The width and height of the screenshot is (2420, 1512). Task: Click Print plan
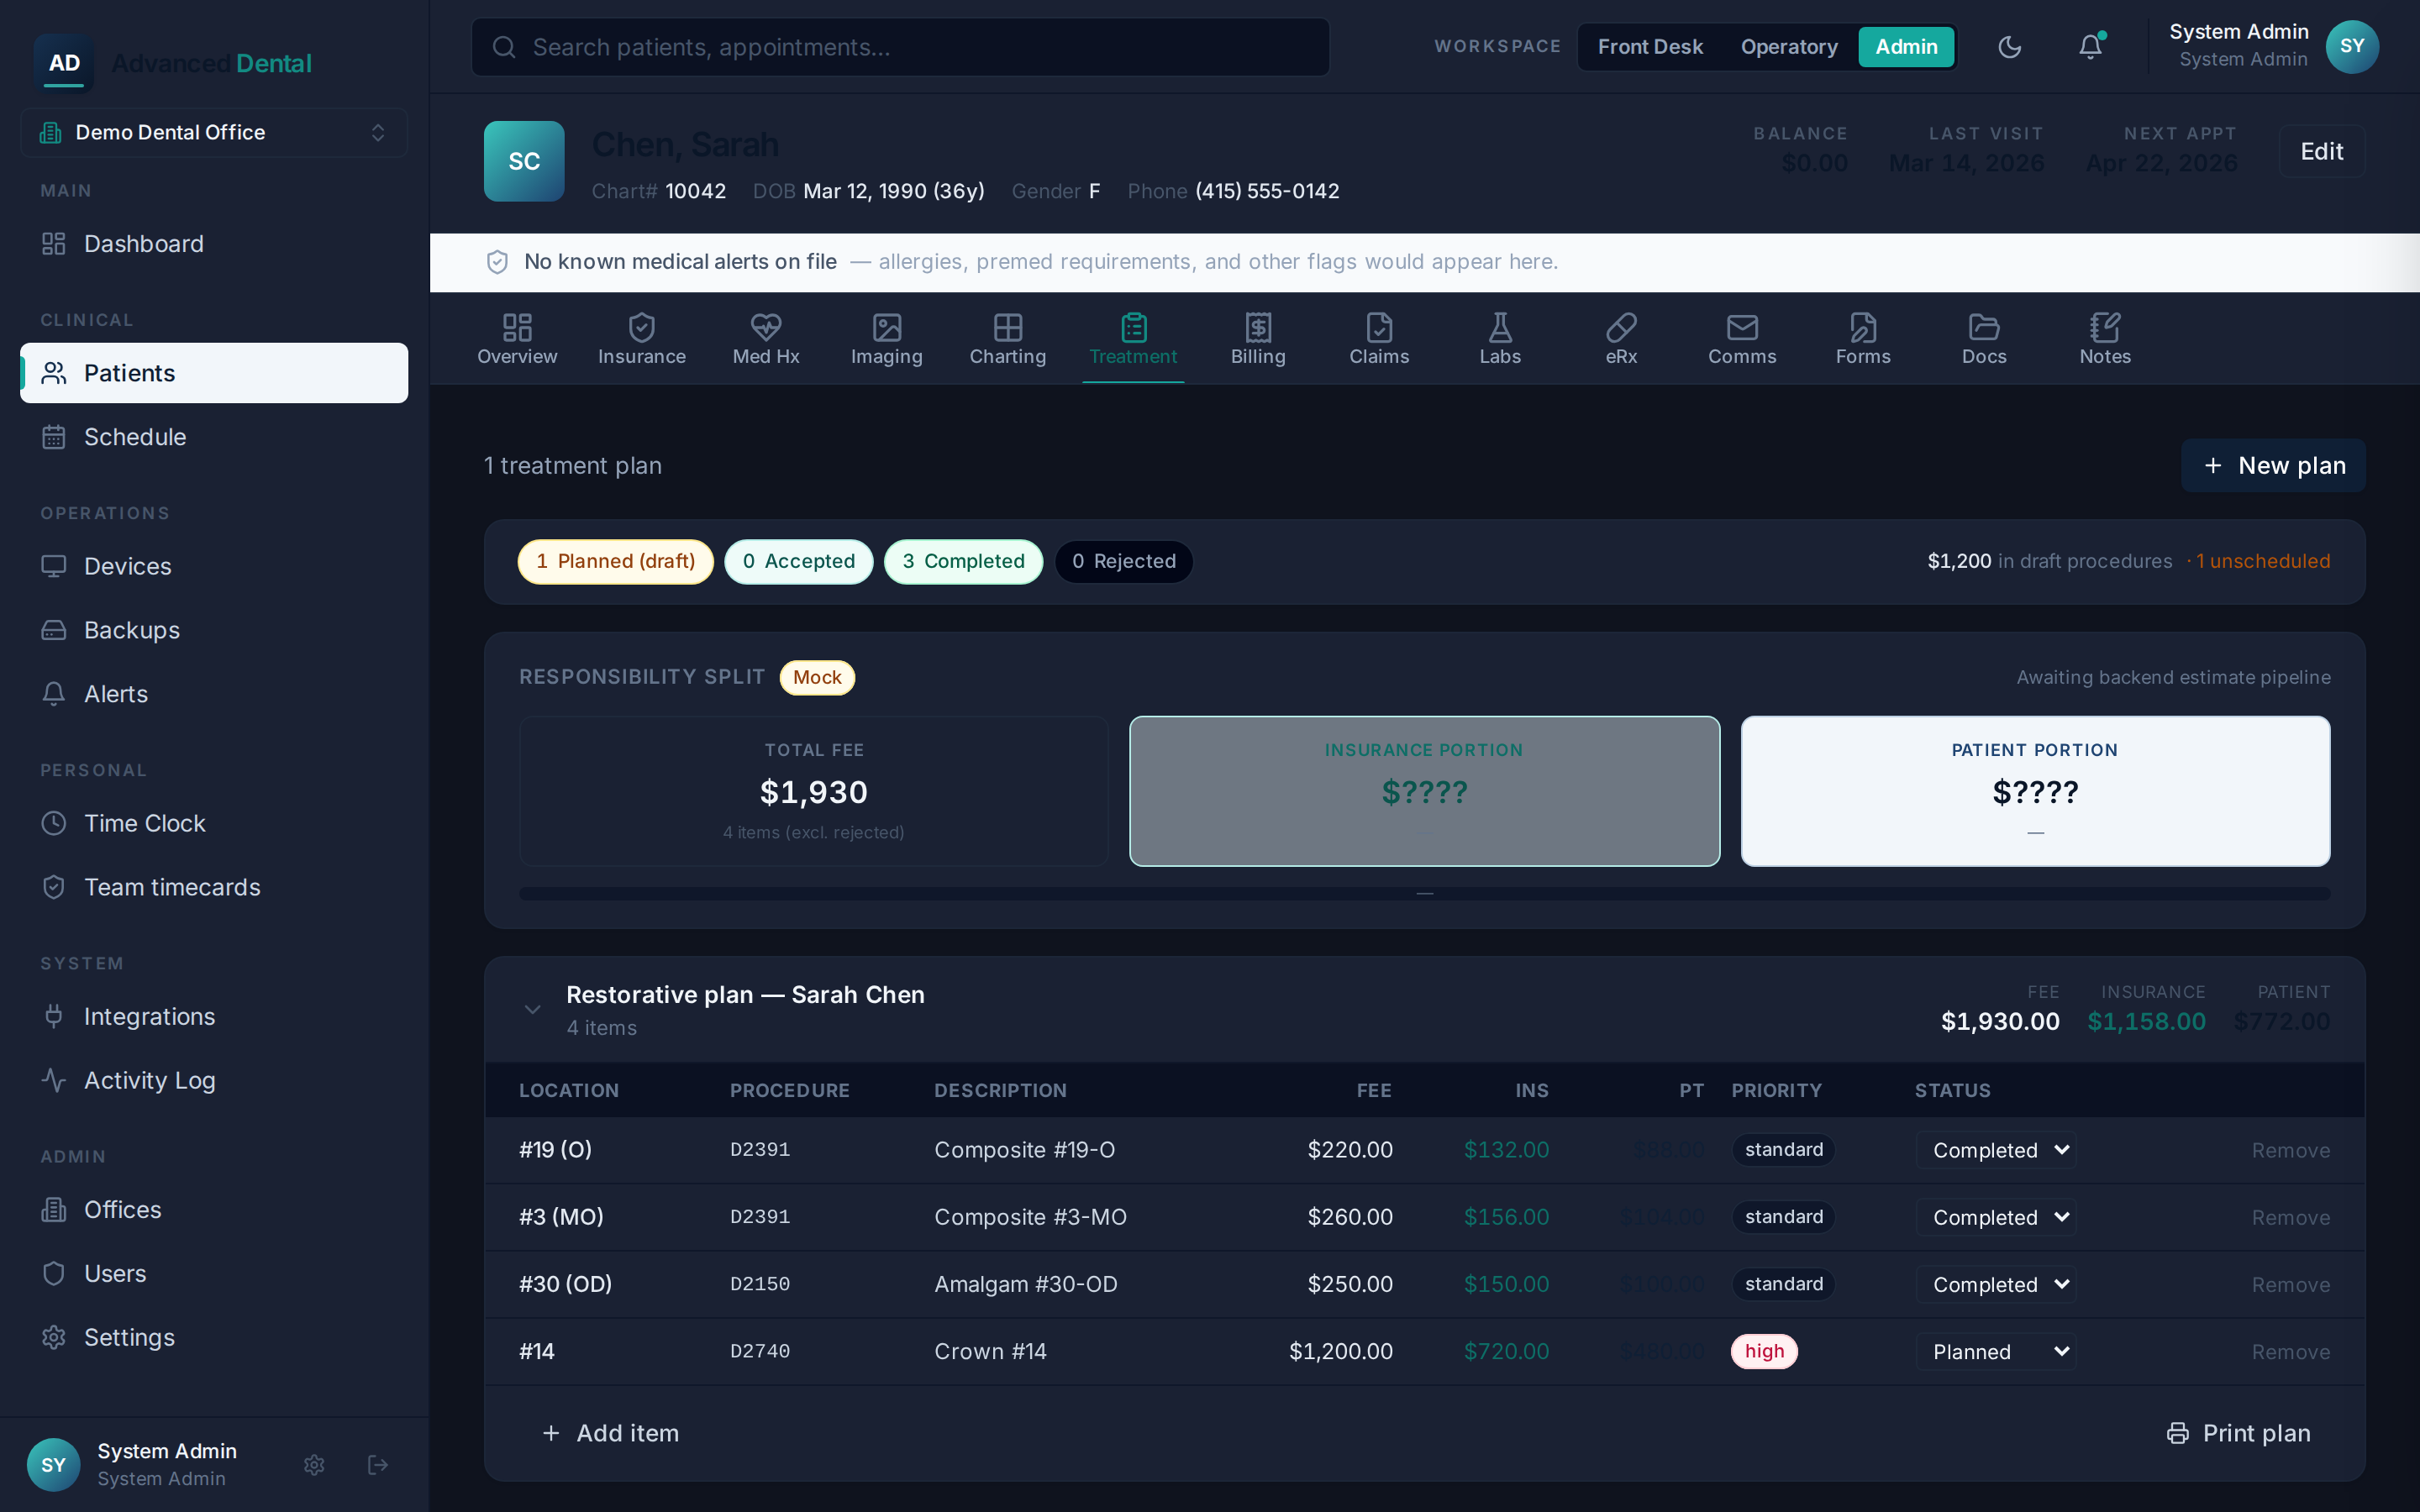click(2238, 1433)
